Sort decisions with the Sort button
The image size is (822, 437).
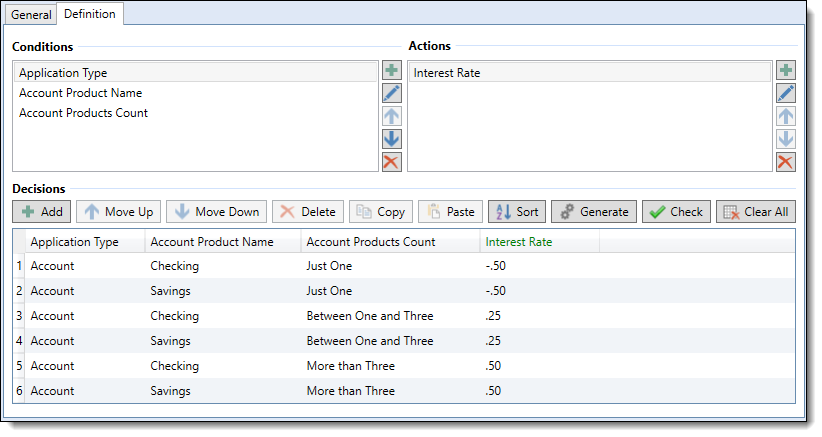[517, 212]
